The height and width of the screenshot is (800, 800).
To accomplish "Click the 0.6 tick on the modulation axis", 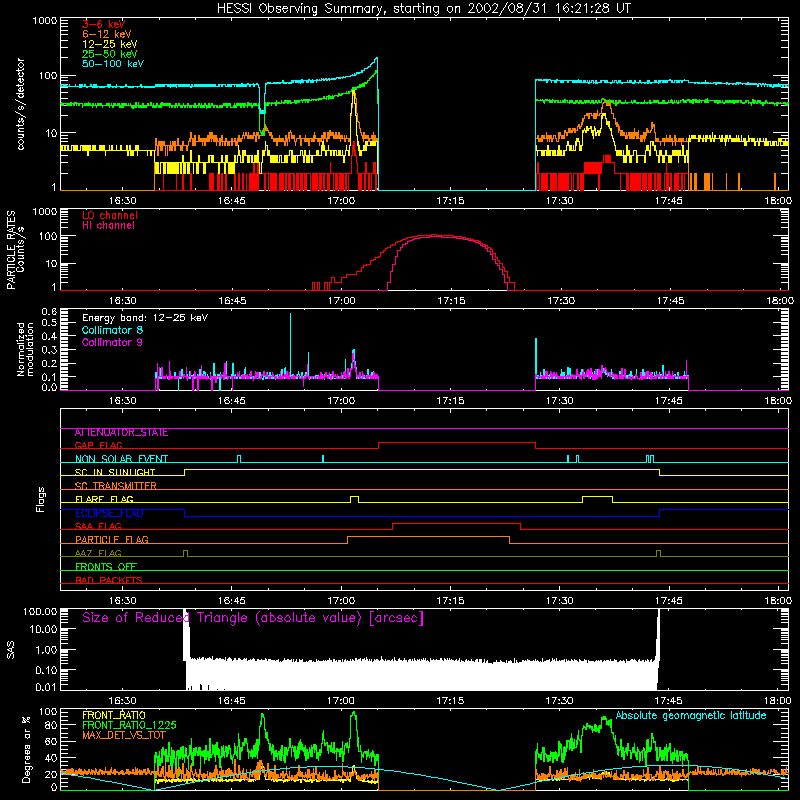I will point(49,311).
